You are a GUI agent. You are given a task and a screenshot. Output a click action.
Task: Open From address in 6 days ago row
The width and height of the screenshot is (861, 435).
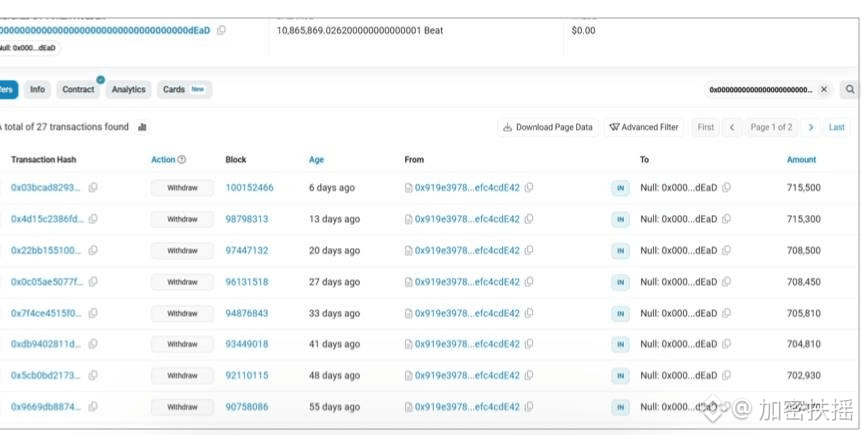(x=467, y=188)
